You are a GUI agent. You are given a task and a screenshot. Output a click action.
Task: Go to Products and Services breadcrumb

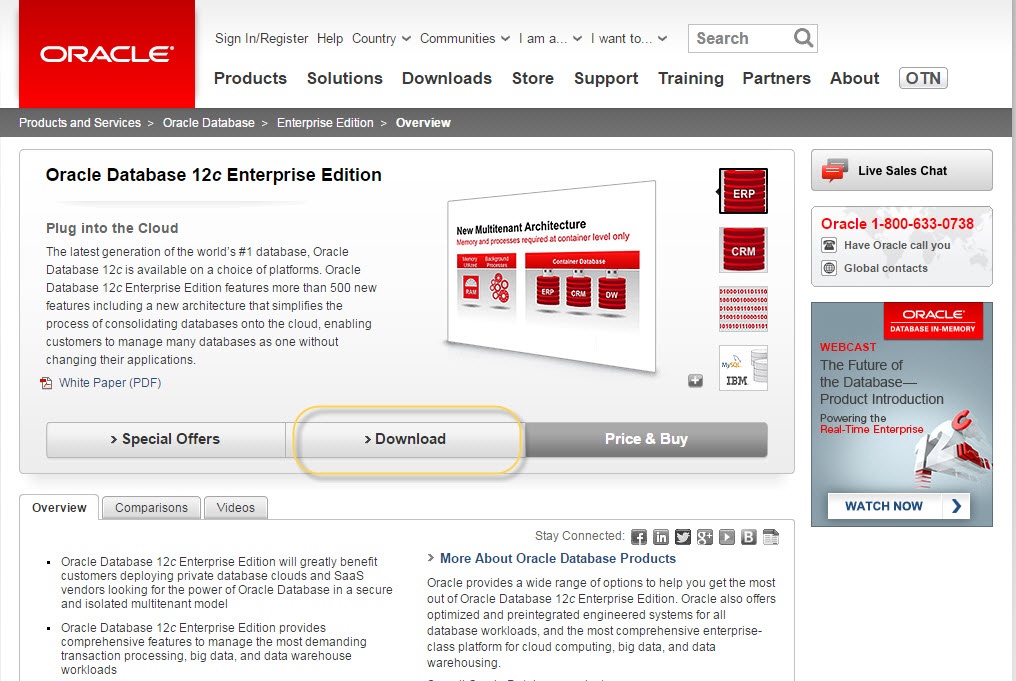[80, 122]
